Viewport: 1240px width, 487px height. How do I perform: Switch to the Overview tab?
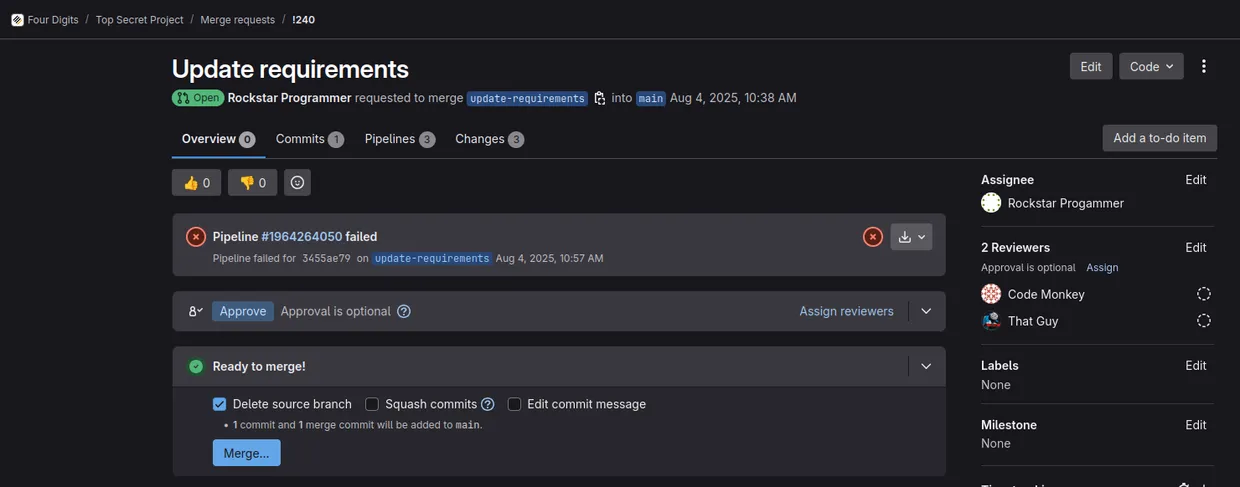(218, 139)
